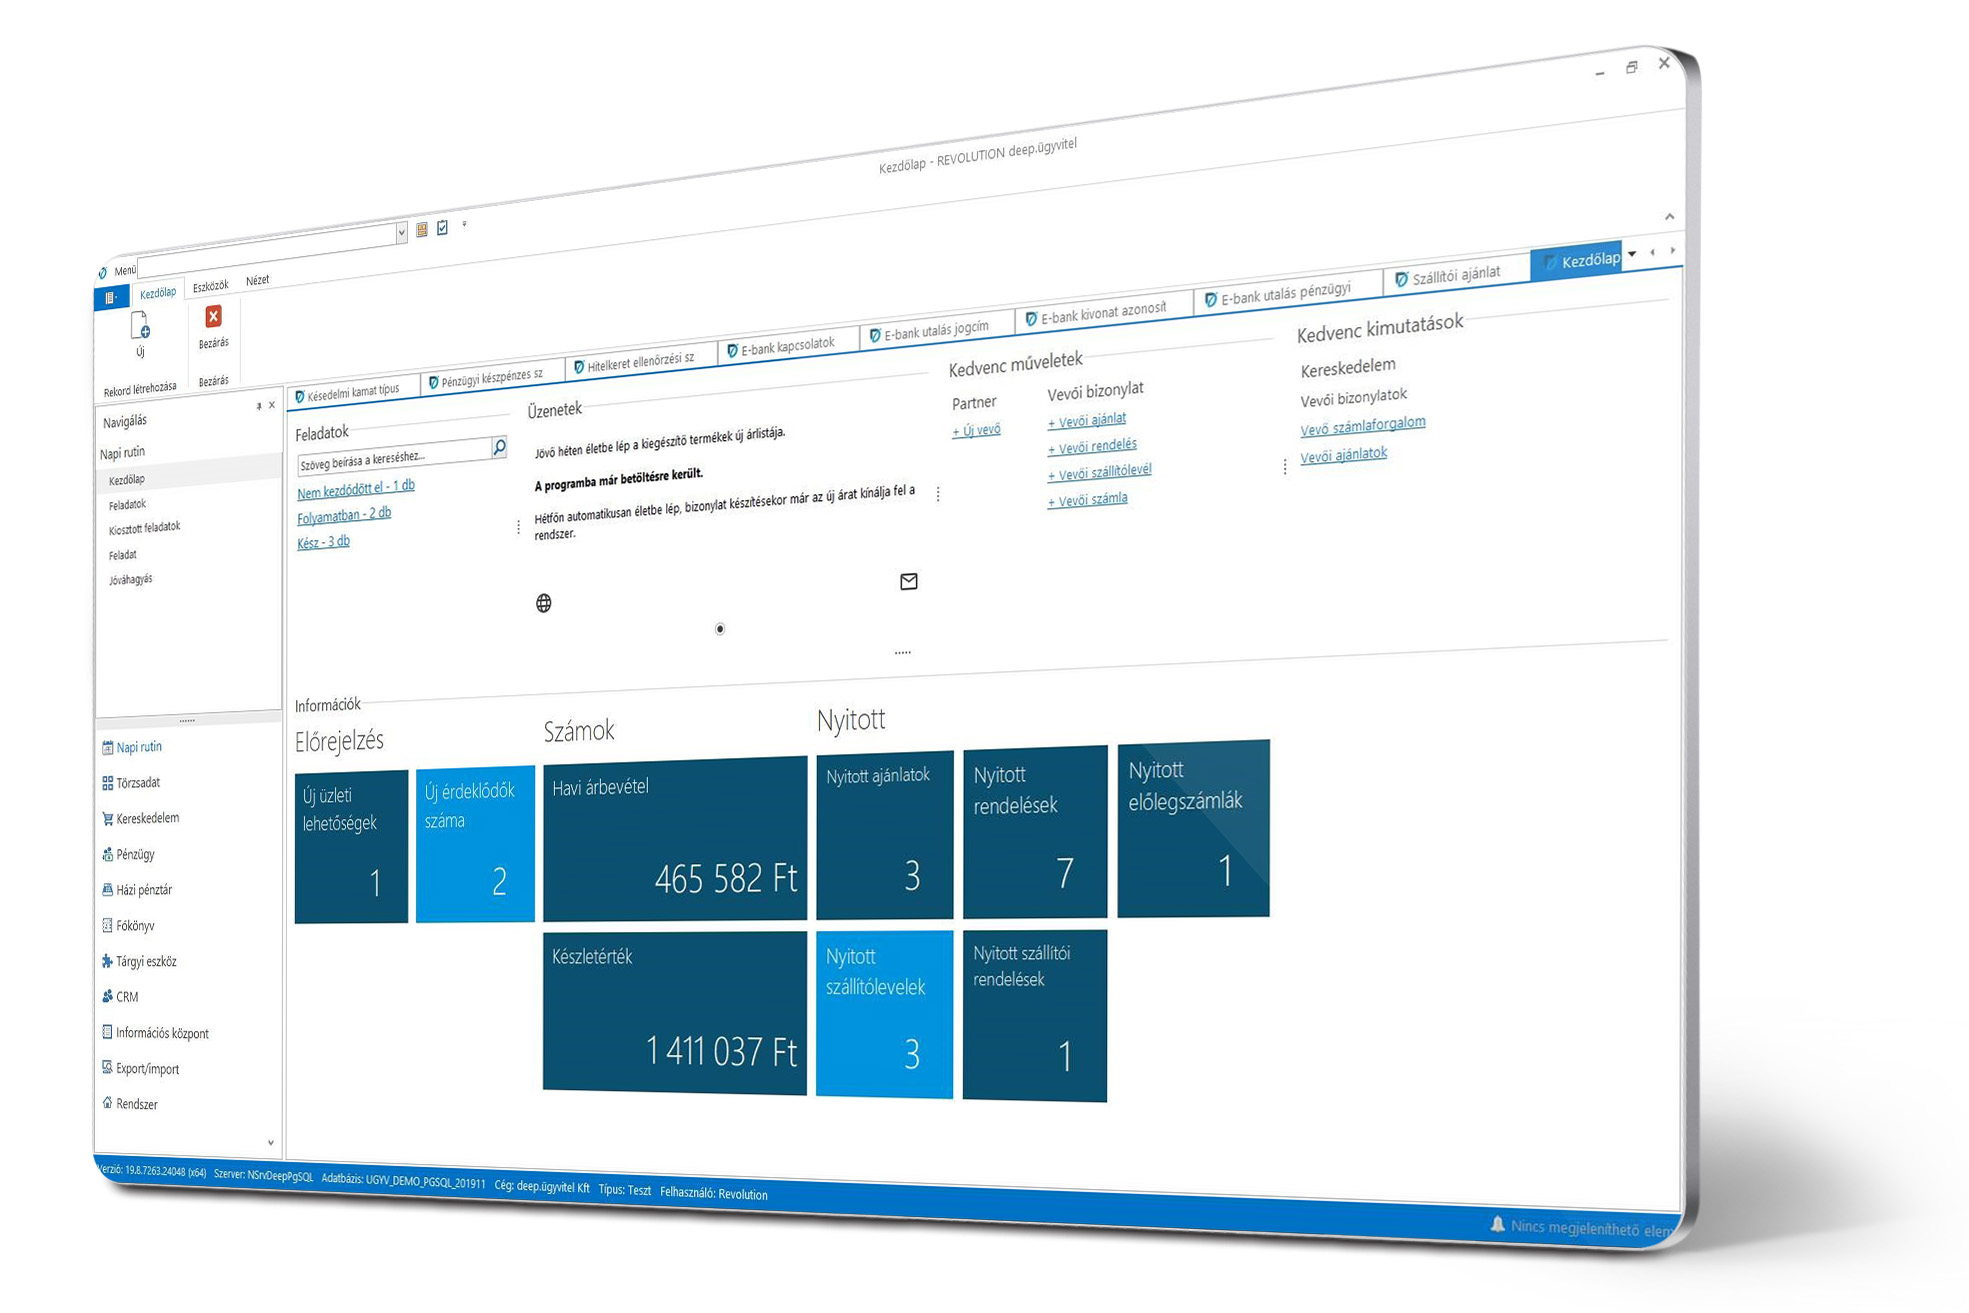Expand the document tab list arrow
The image size is (1969, 1313).
click(1632, 254)
